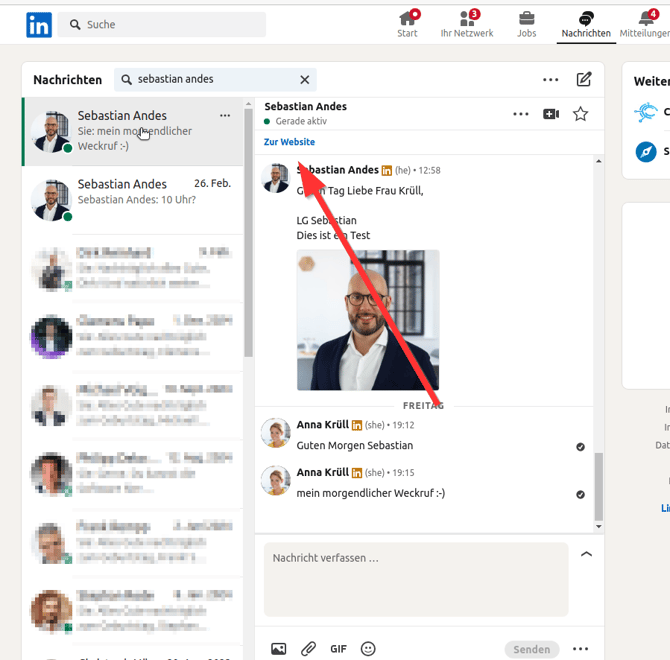This screenshot has width=670, height=660.
Task: Open conversation options next to video icon
Action: click(x=520, y=114)
